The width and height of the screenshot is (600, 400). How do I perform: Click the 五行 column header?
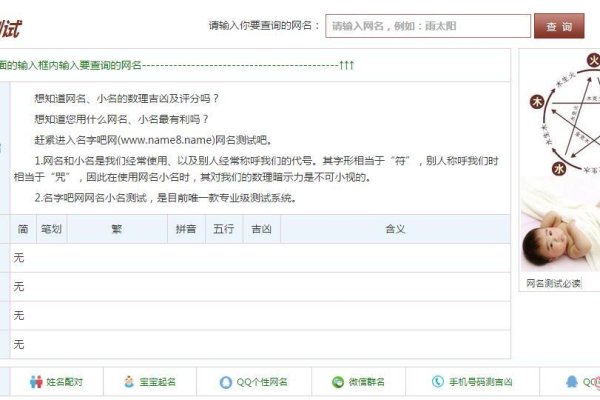tap(224, 229)
